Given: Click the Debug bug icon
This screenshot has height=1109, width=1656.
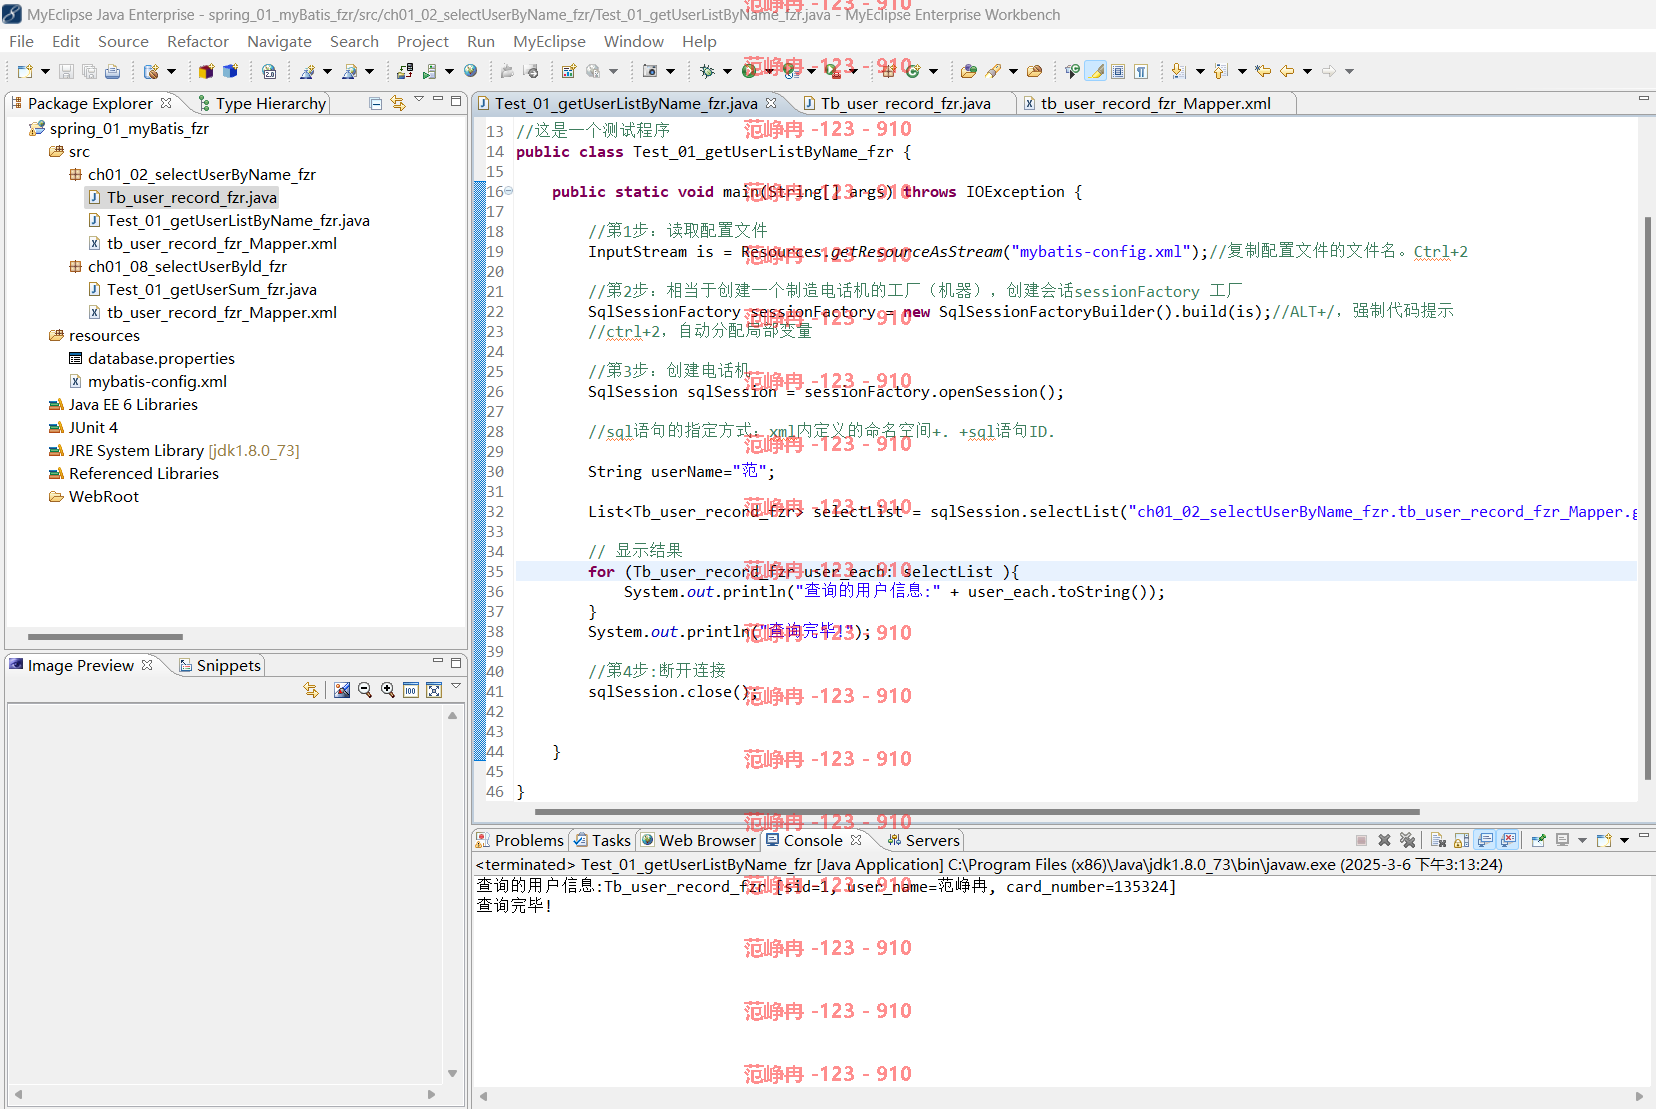Looking at the screenshot, I should pos(706,71).
